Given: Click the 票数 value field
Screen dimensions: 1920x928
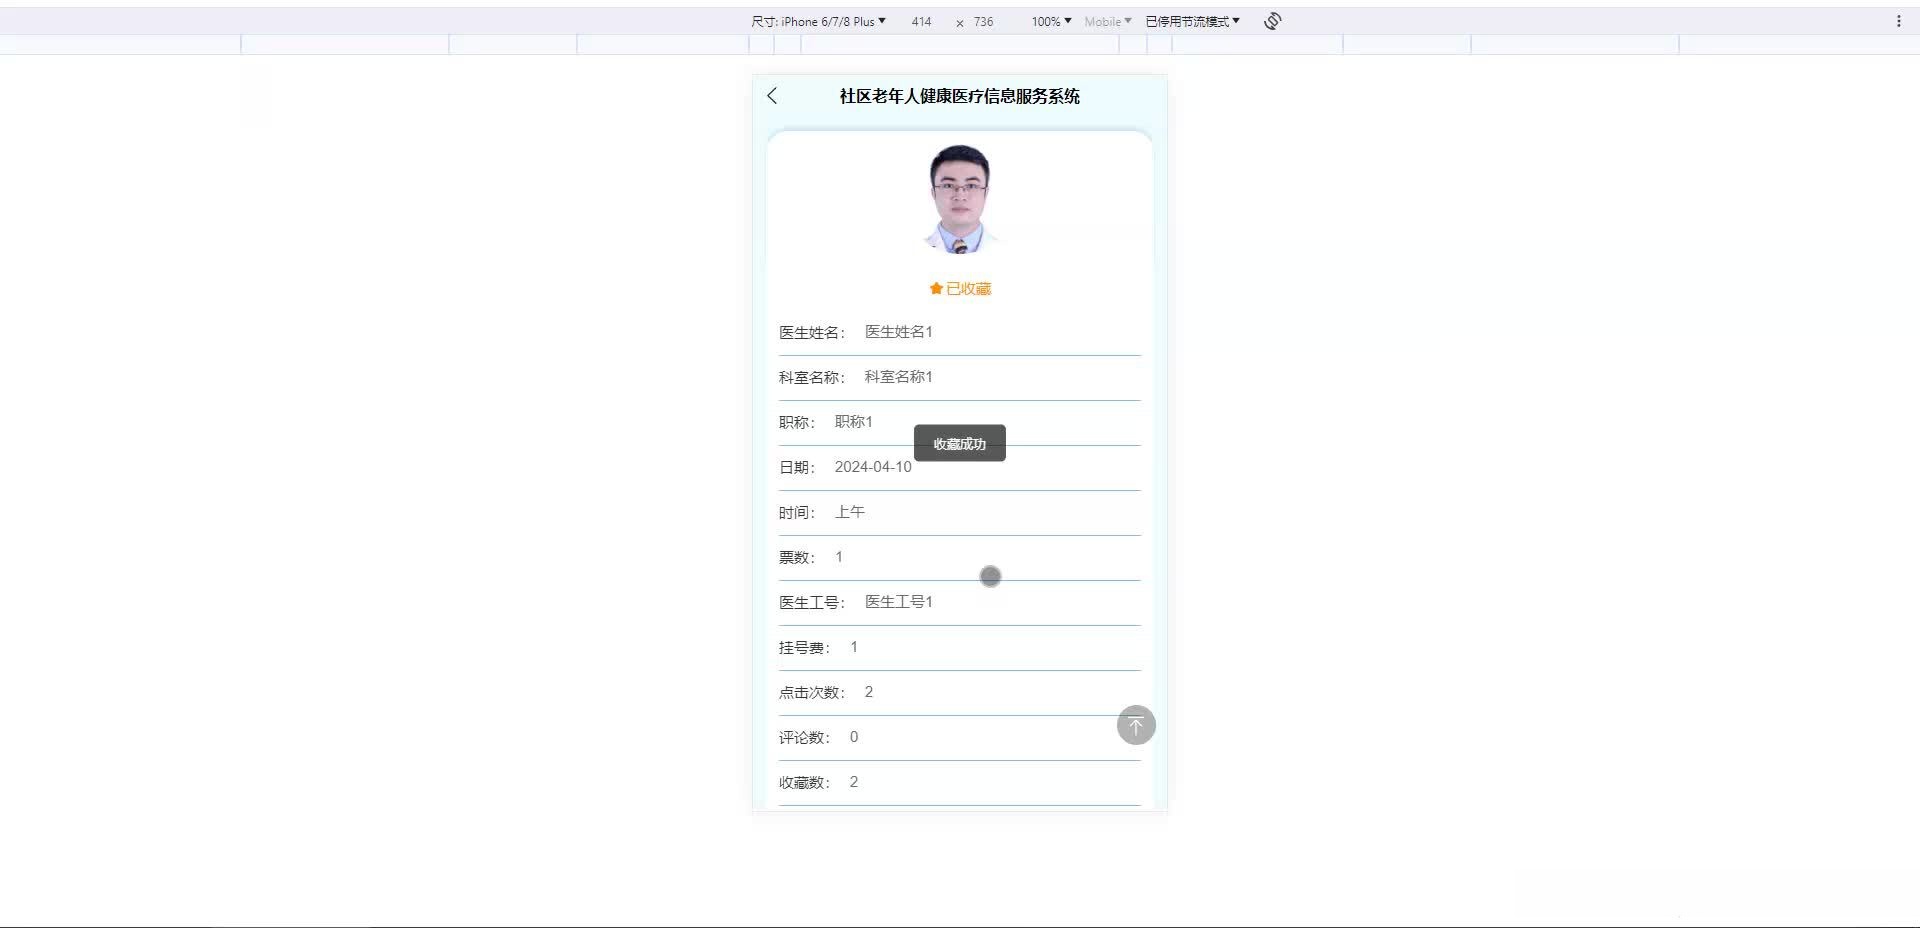Looking at the screenshot, I should 838,556.
